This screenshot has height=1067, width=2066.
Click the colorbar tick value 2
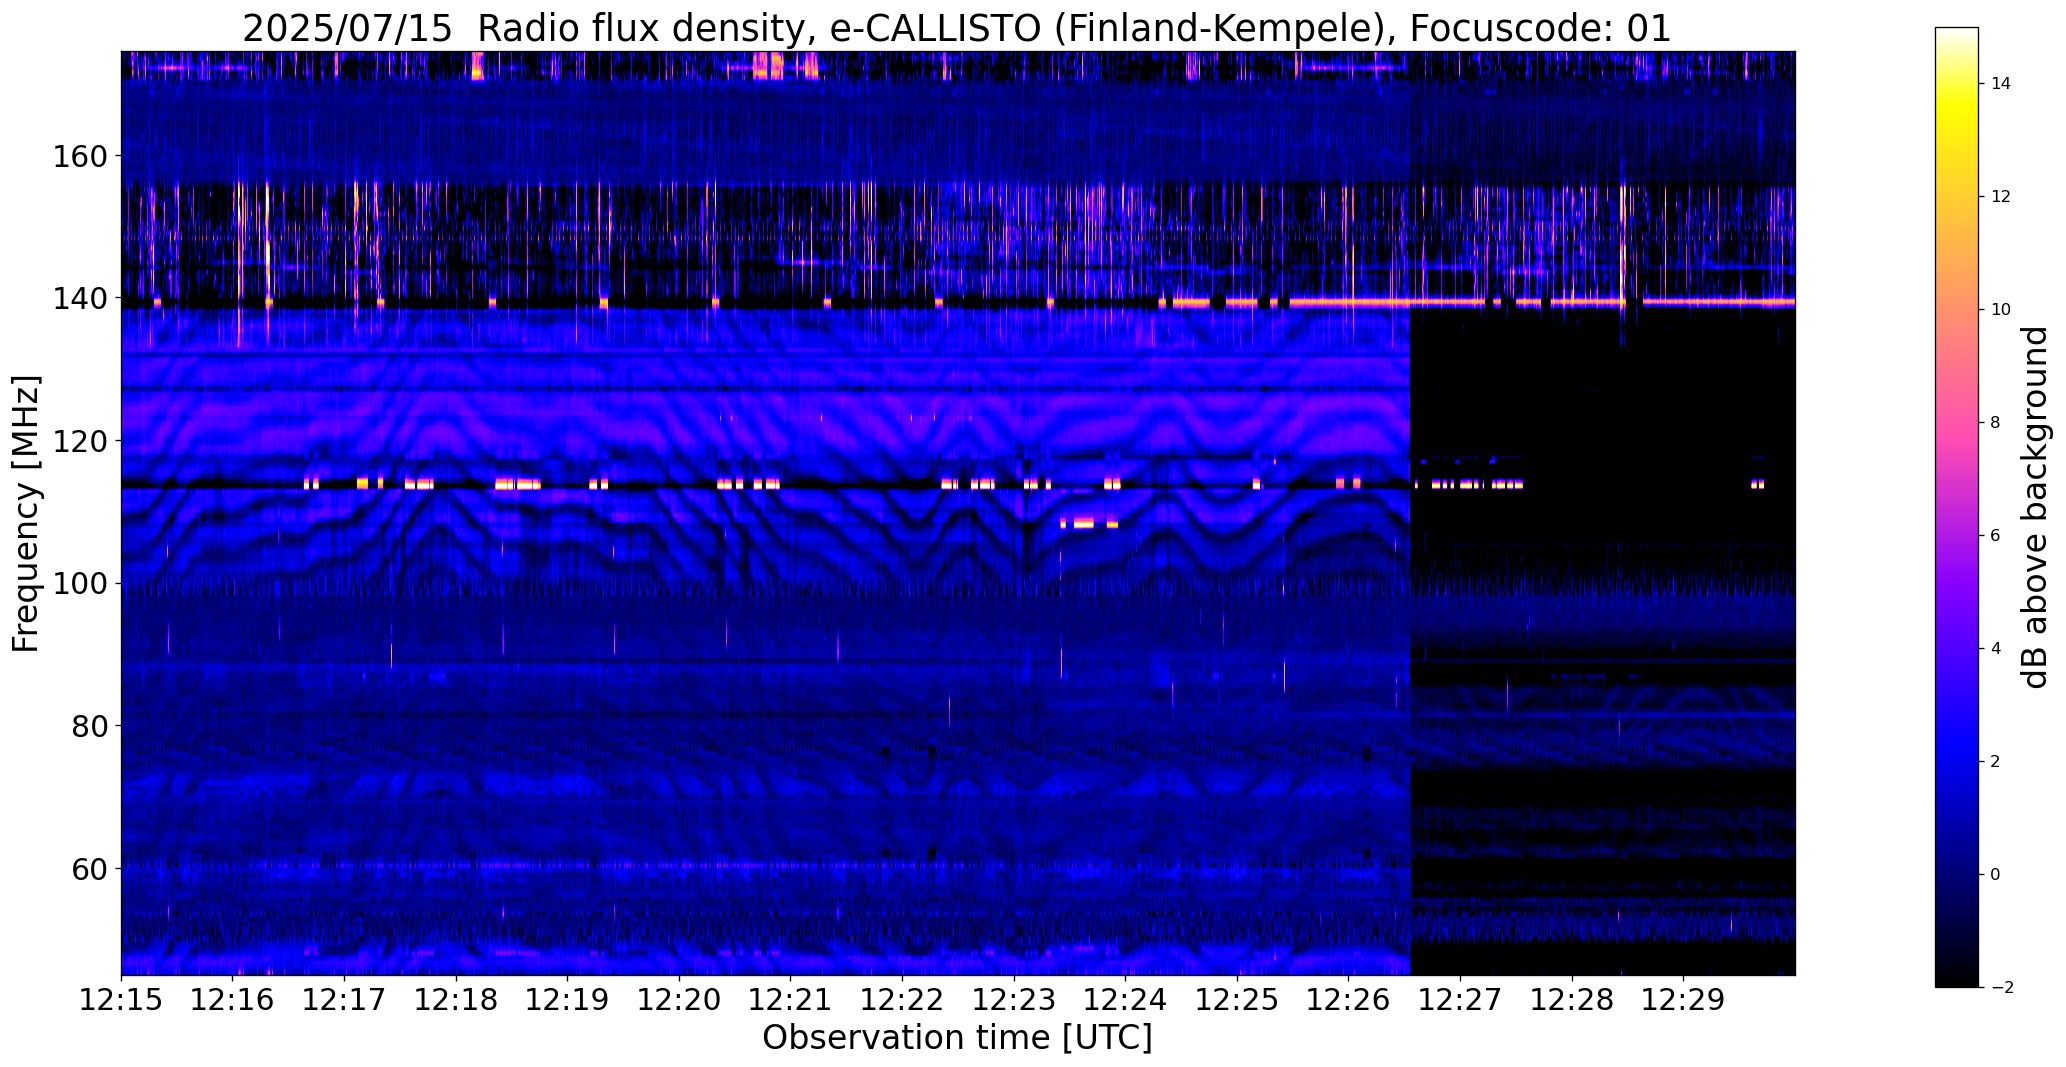(x=1996, y=762)
